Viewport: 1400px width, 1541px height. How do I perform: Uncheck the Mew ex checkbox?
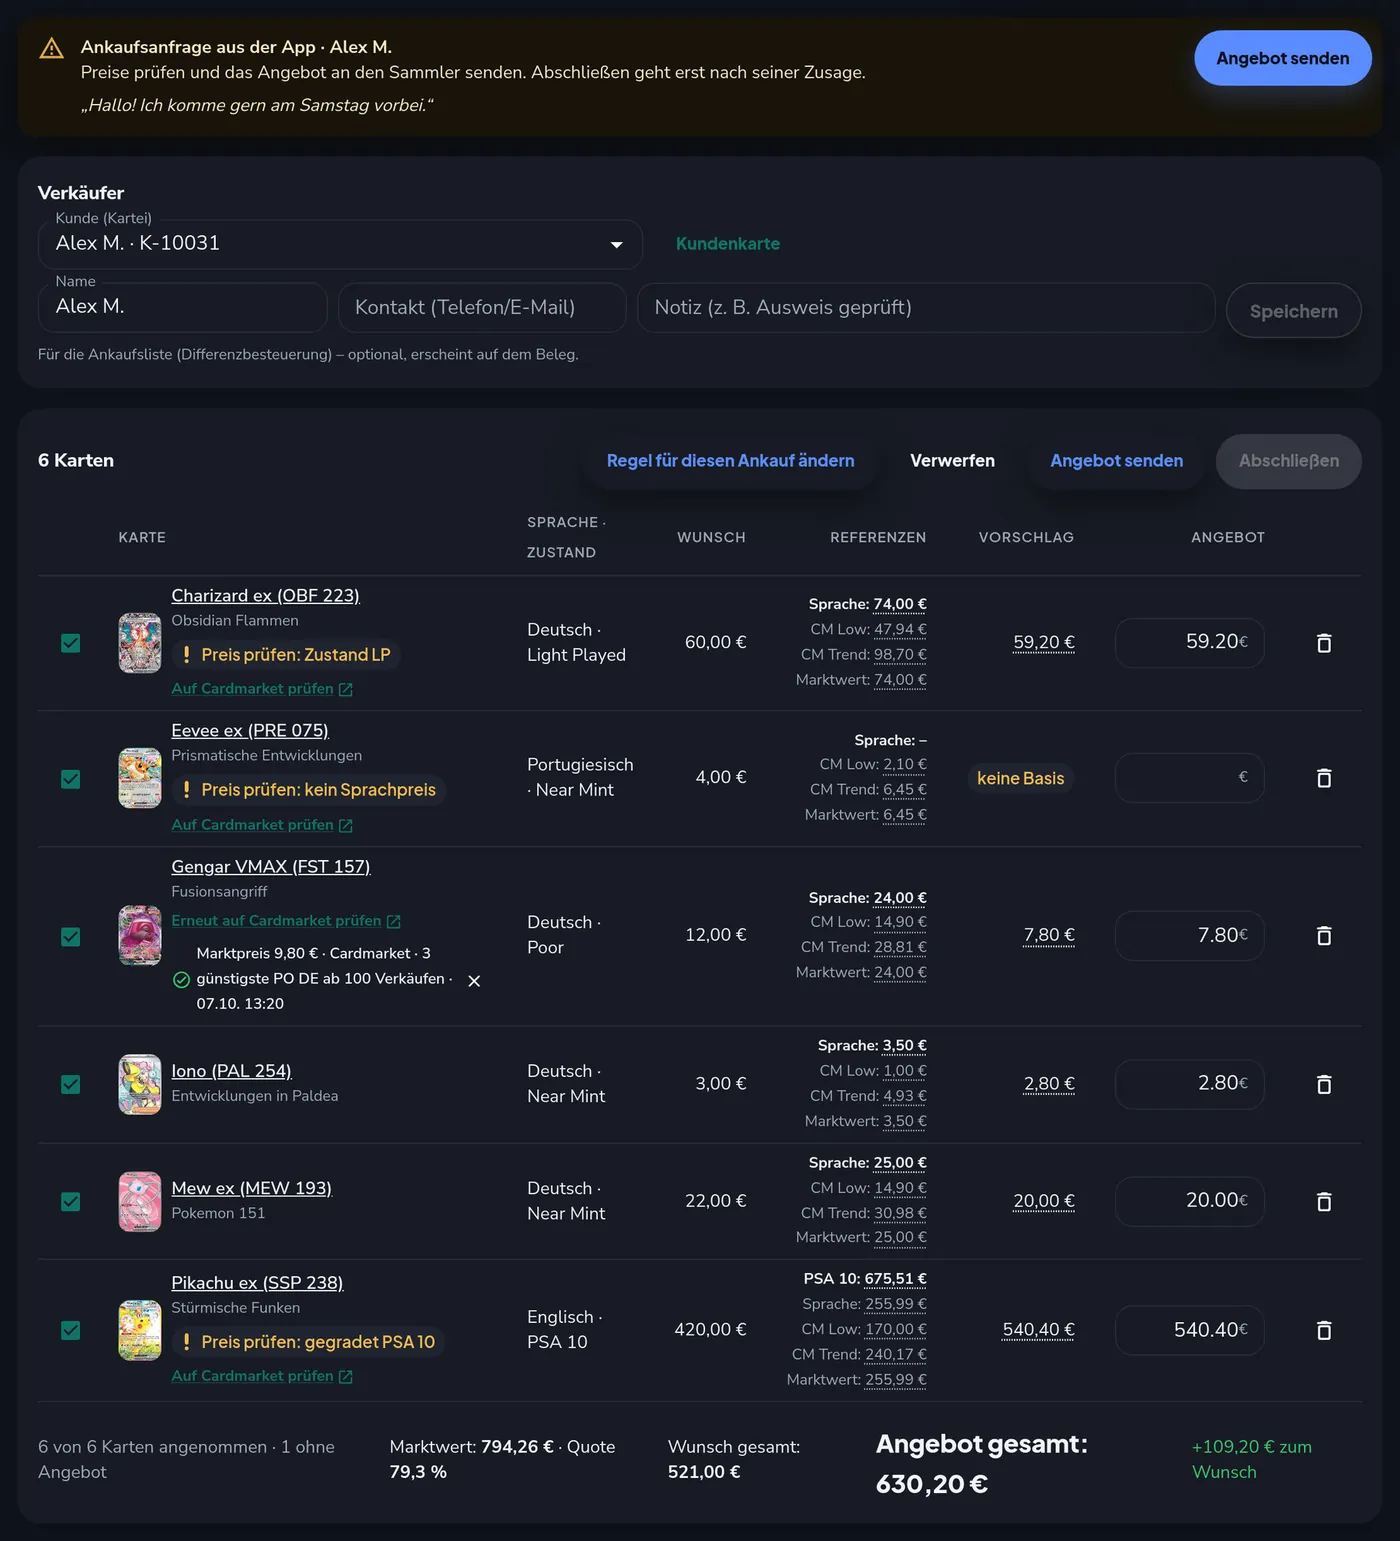[70, 1201]
